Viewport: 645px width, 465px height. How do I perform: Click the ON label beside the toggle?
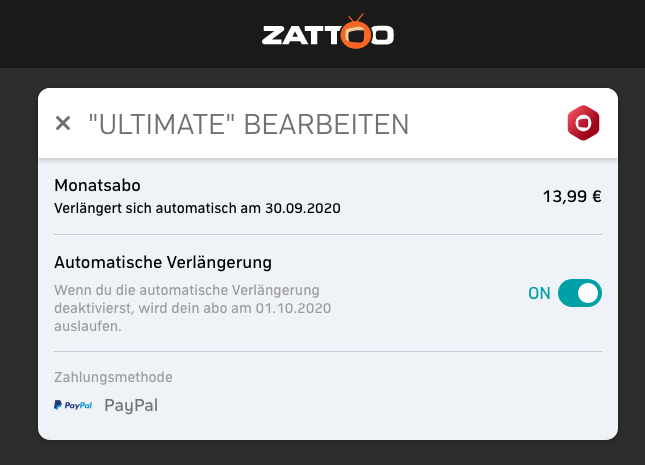pyautogui.click(x=539, y=293)
